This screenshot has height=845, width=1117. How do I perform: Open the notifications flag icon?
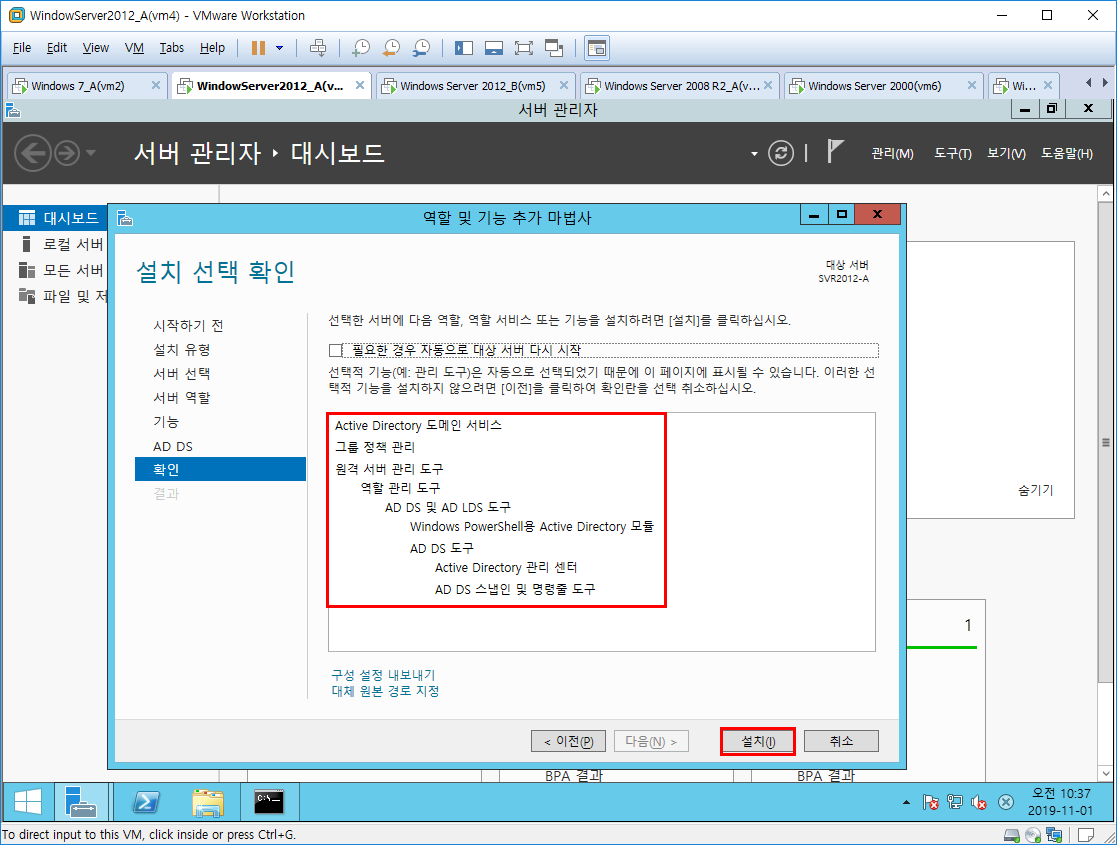pyautogui.click(x=835, y=152)
